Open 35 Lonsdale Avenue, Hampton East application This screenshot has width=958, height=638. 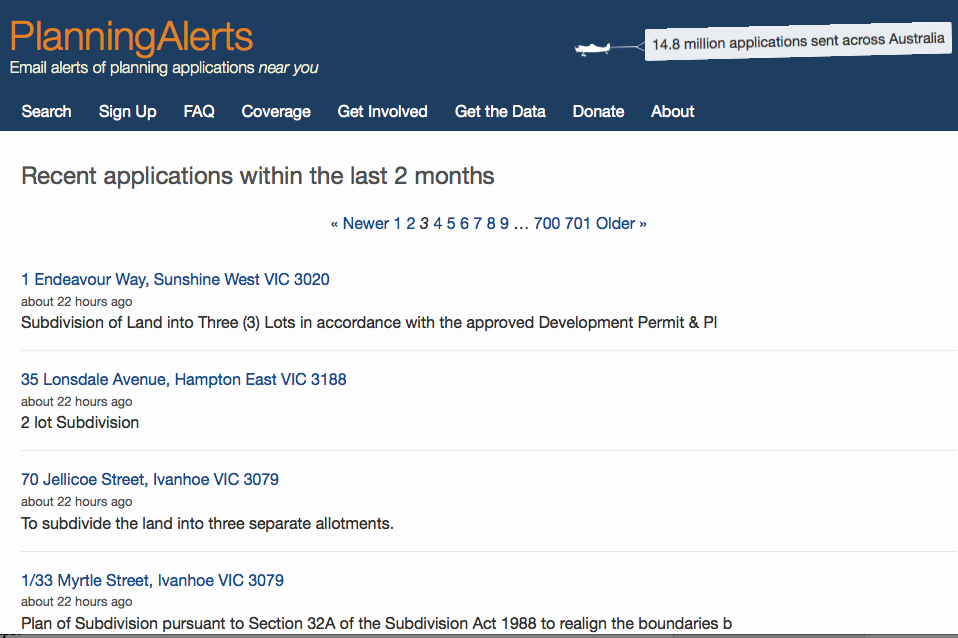point(184,380)
